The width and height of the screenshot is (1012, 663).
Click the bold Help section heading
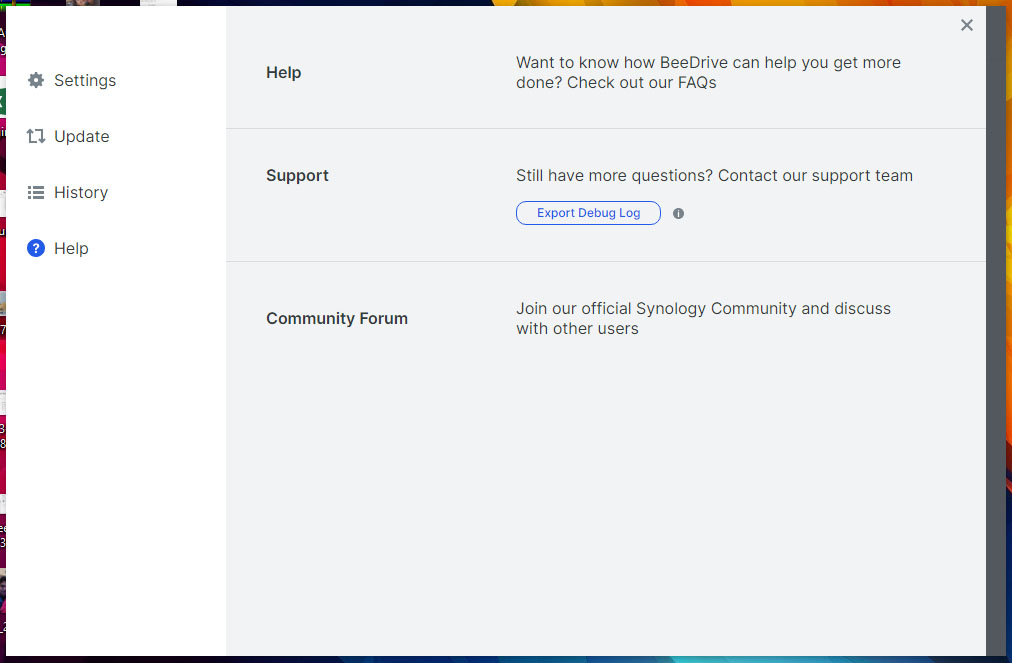[x=283, y=72]
